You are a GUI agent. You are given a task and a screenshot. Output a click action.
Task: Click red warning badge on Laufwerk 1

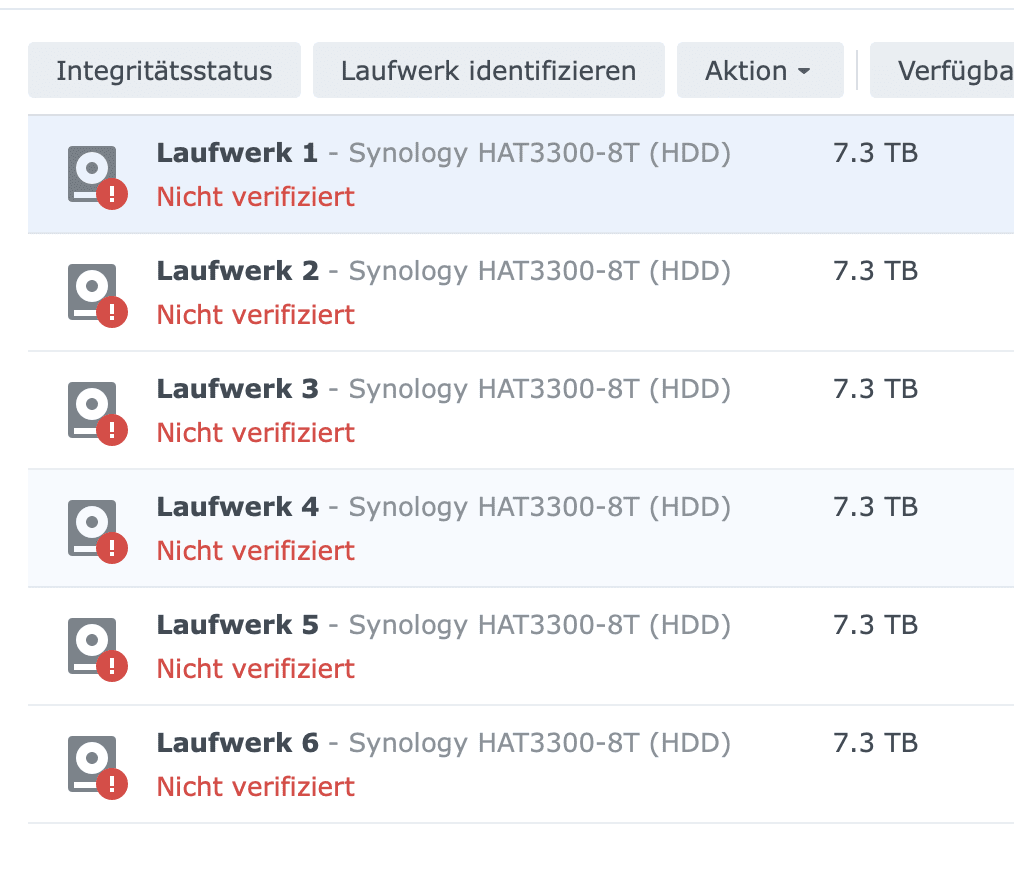pos(112,193)
